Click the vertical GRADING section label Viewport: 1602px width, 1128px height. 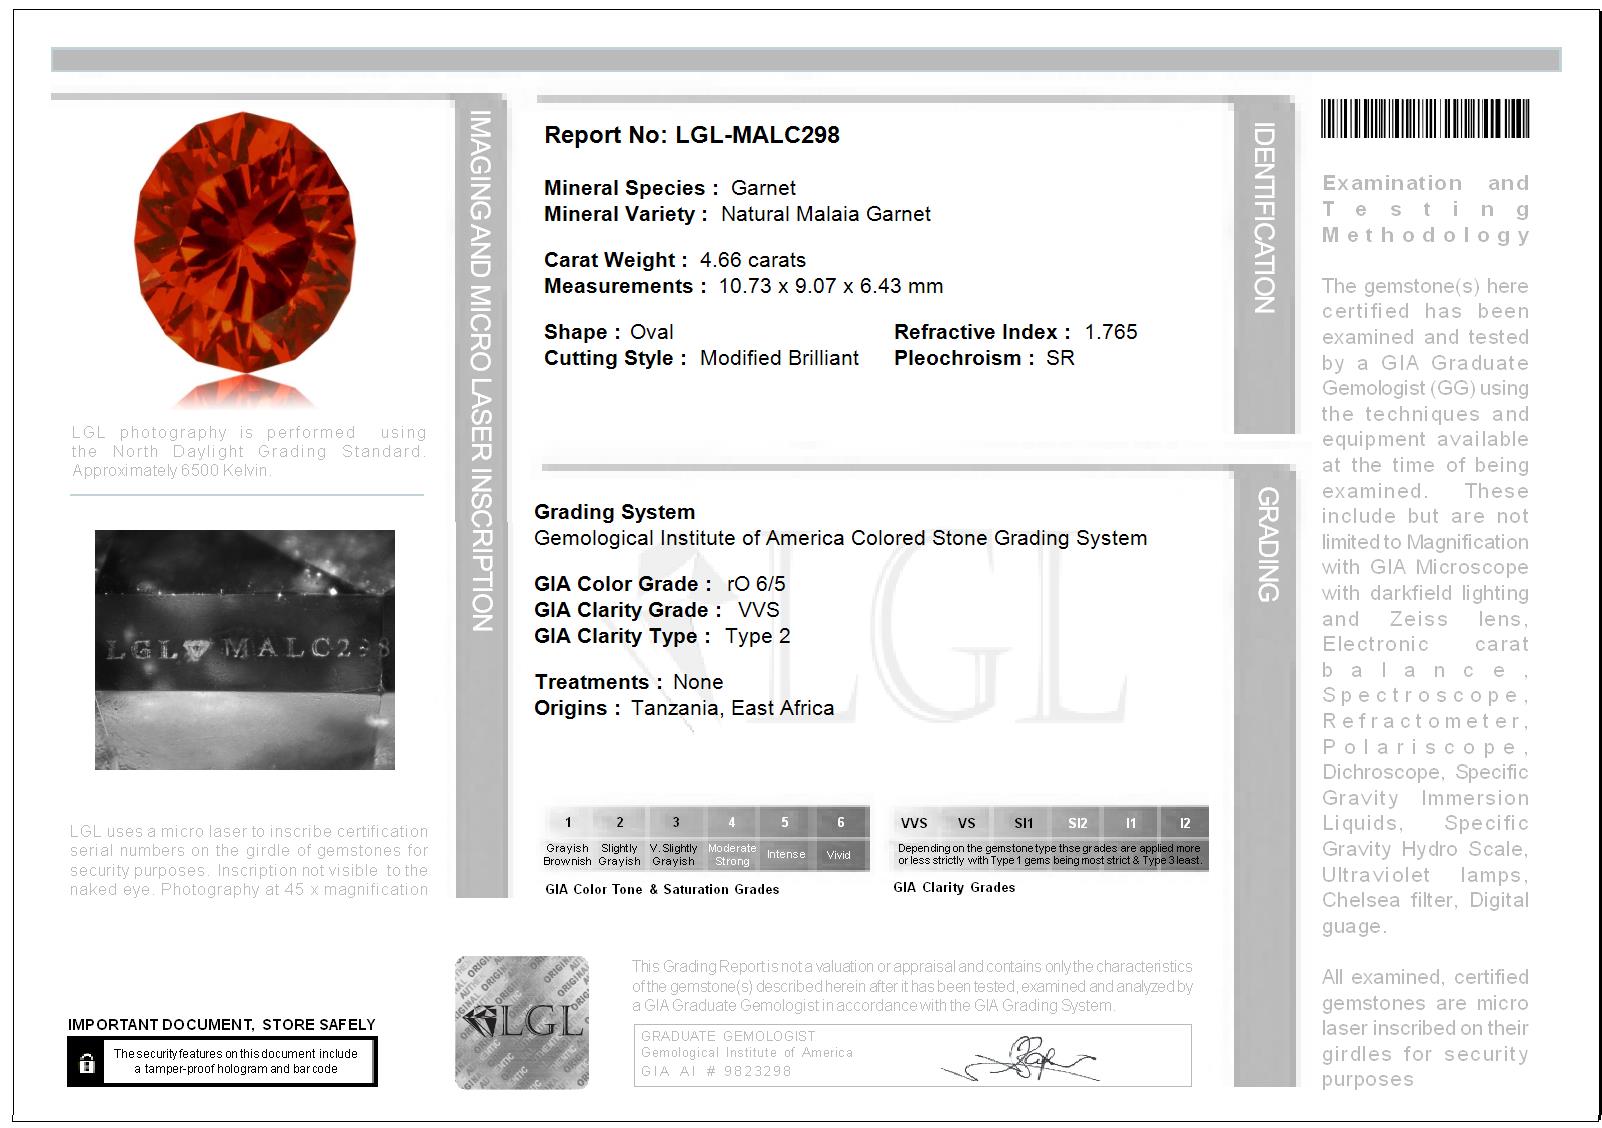click(1267, 544)
